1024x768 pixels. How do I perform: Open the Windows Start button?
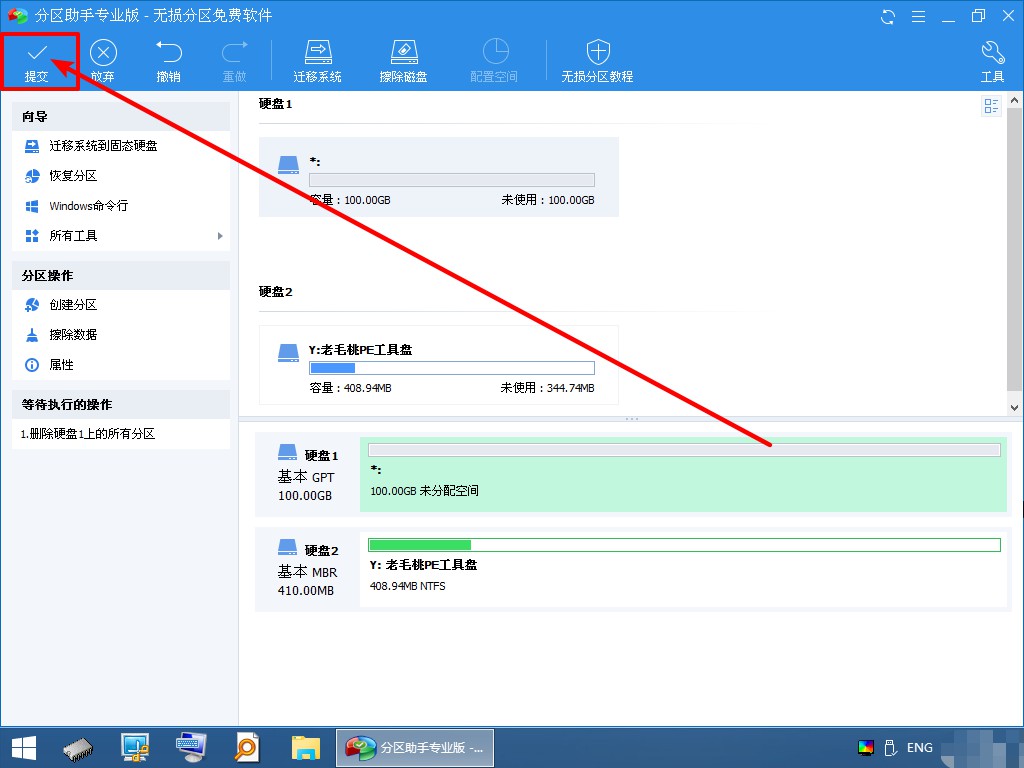point(24,748)
